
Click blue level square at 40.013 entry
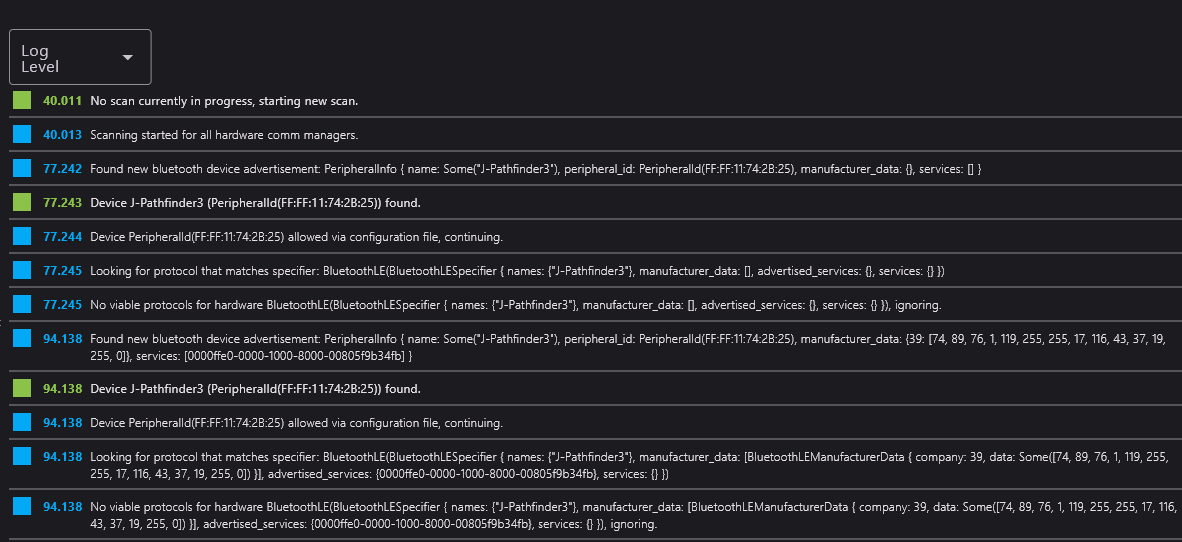(x=22, y=134)
